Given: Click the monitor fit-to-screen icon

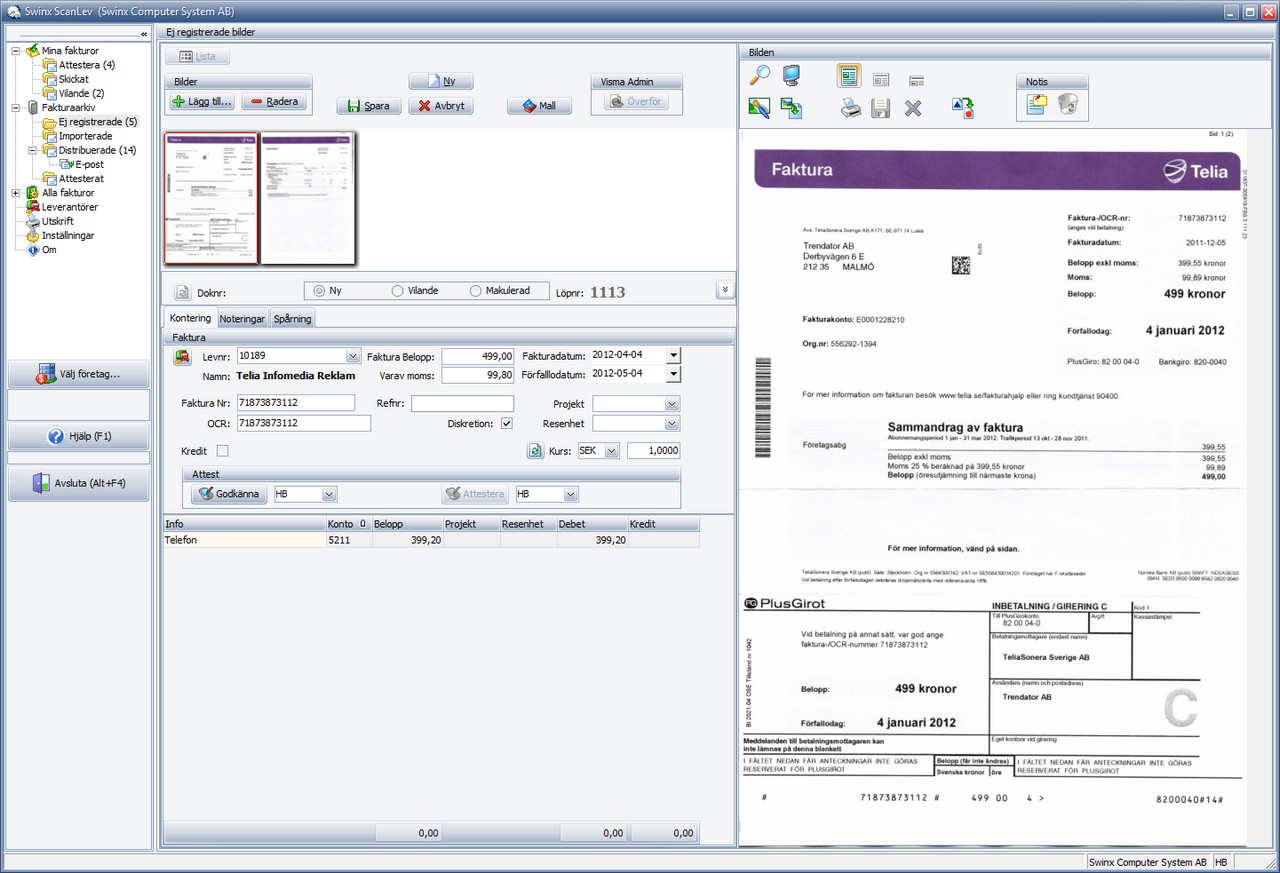Looking at the screenshot, I should tap(791, 75).
